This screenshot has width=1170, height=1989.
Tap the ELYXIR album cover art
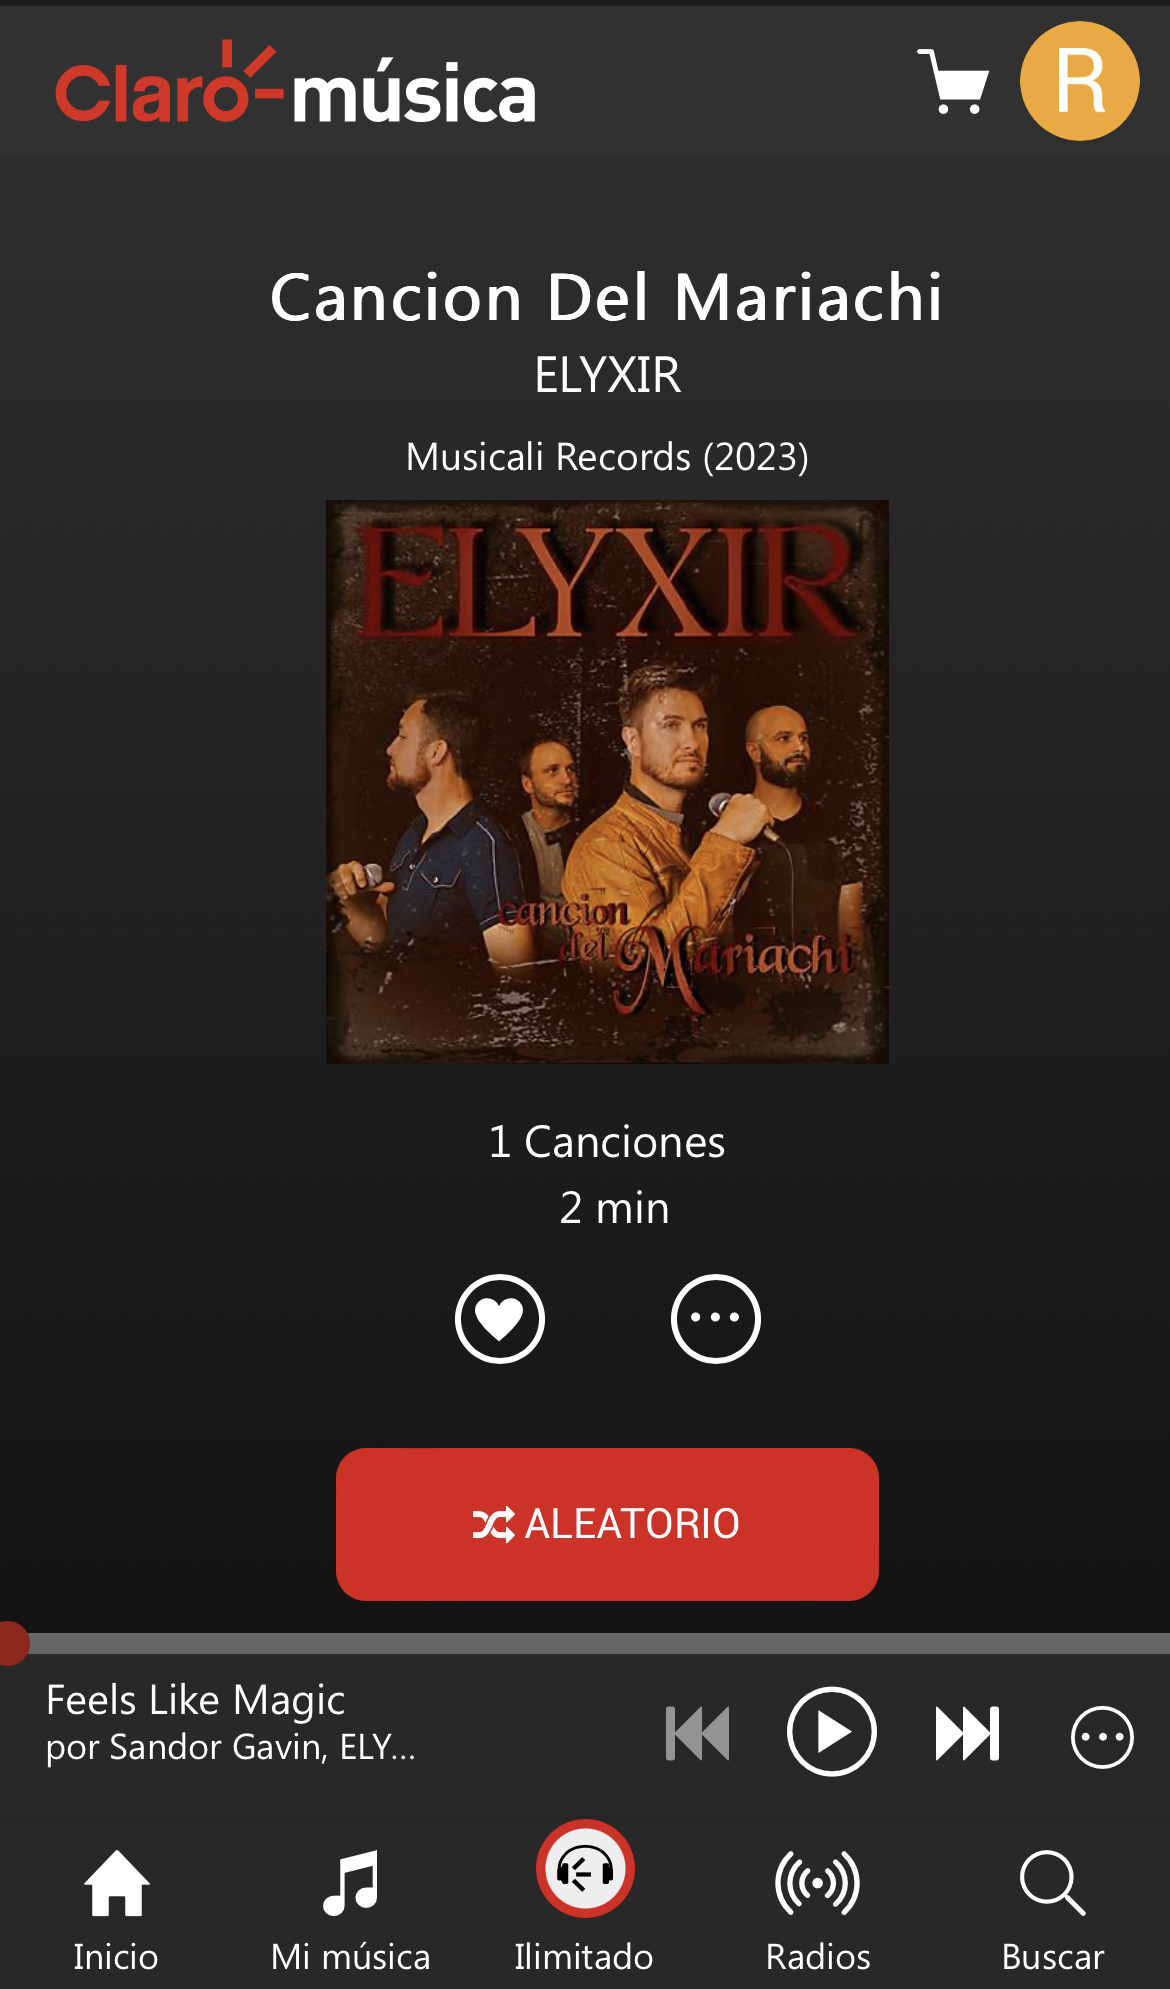[607, 781]
